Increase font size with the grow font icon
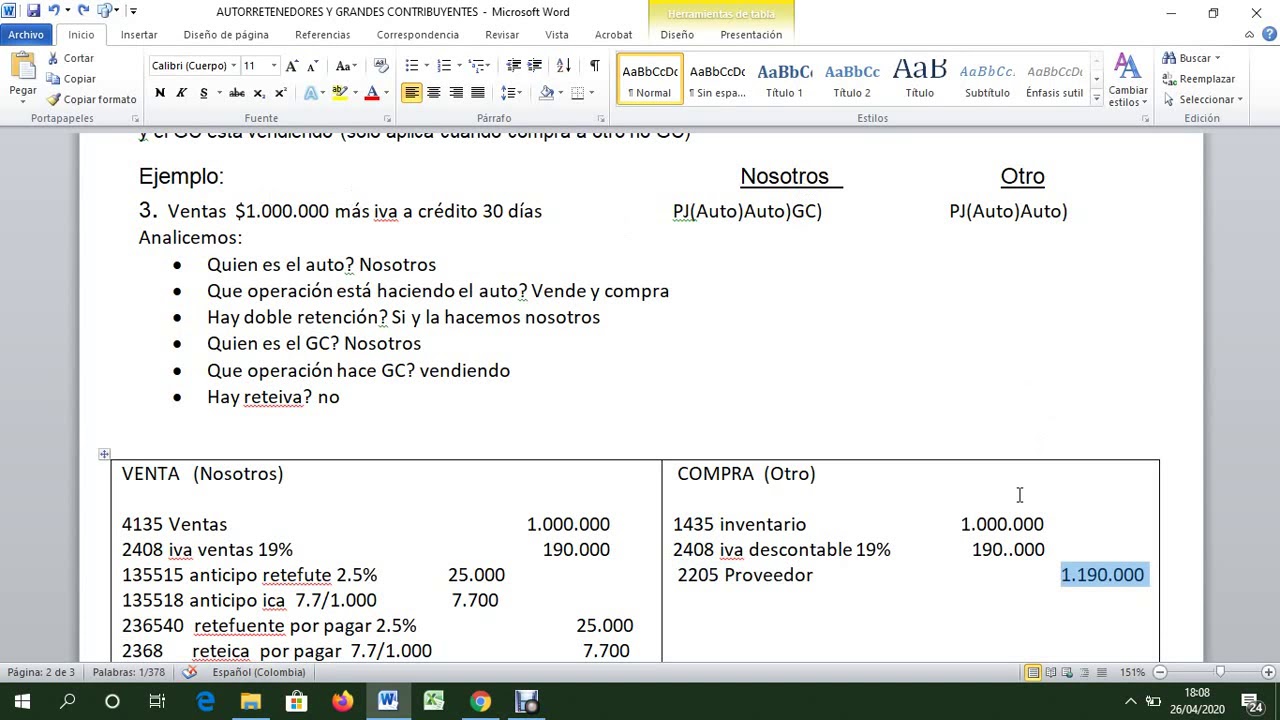The width and height of the screenshot is (1280, 720). (x=292, y=66)
